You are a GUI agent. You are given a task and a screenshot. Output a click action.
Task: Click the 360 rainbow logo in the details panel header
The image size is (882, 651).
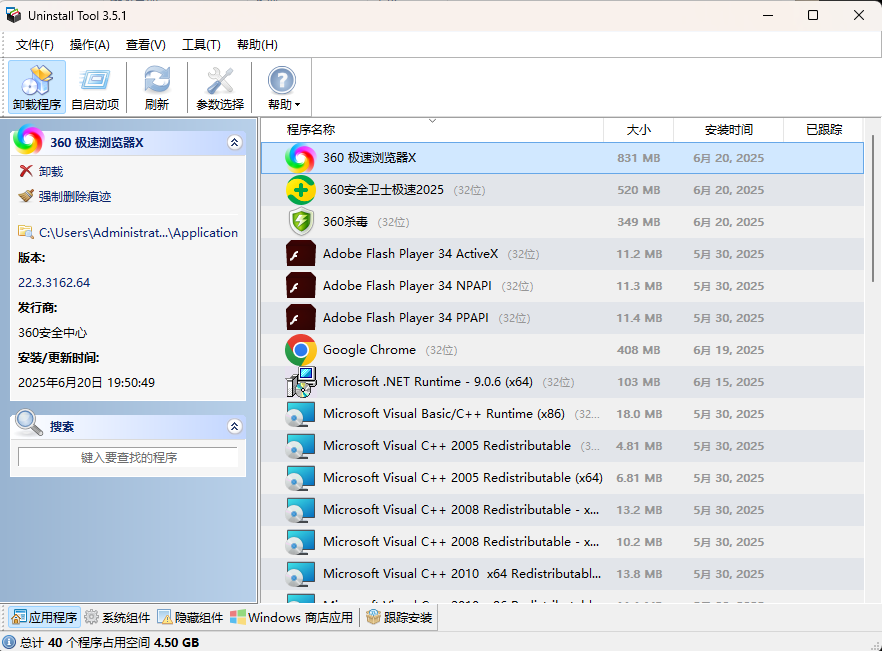tap(28, 140)
